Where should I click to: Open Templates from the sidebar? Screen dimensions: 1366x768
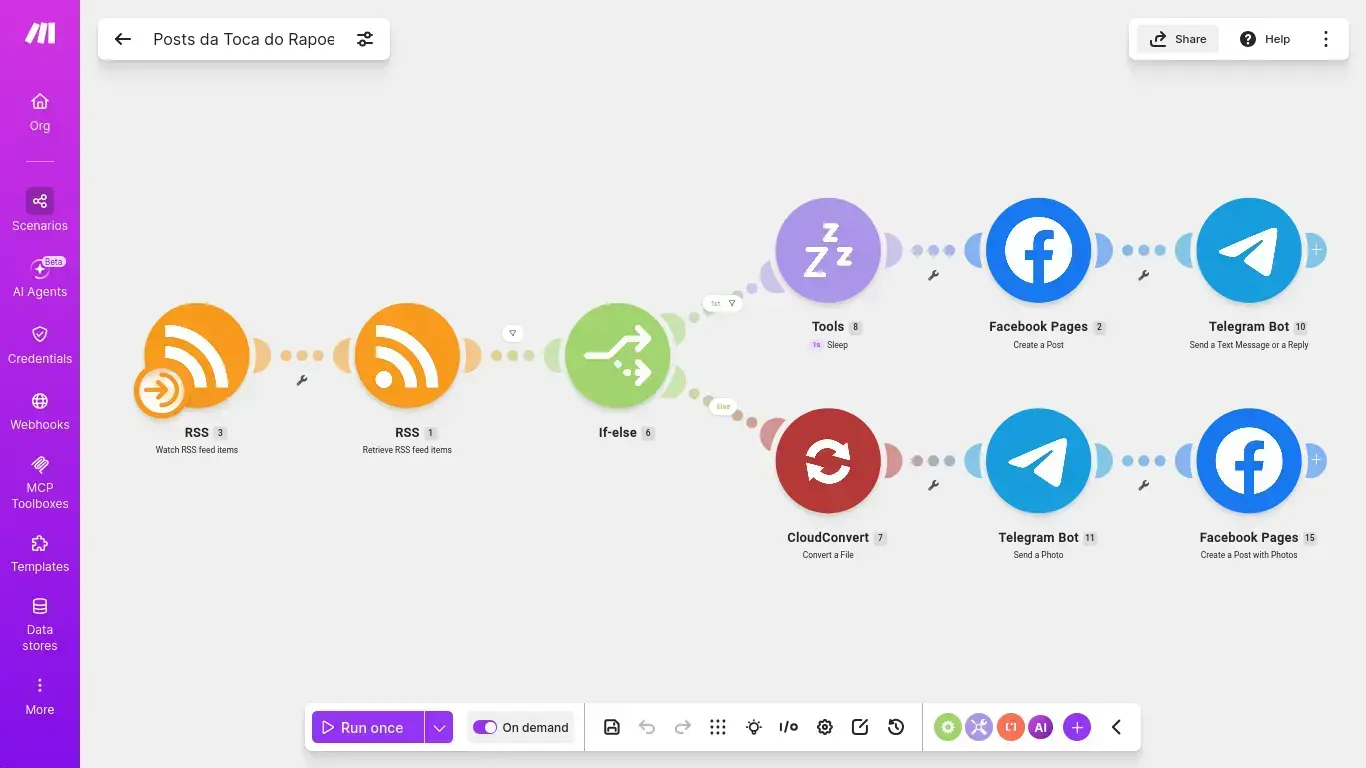[x=40, y=553]
